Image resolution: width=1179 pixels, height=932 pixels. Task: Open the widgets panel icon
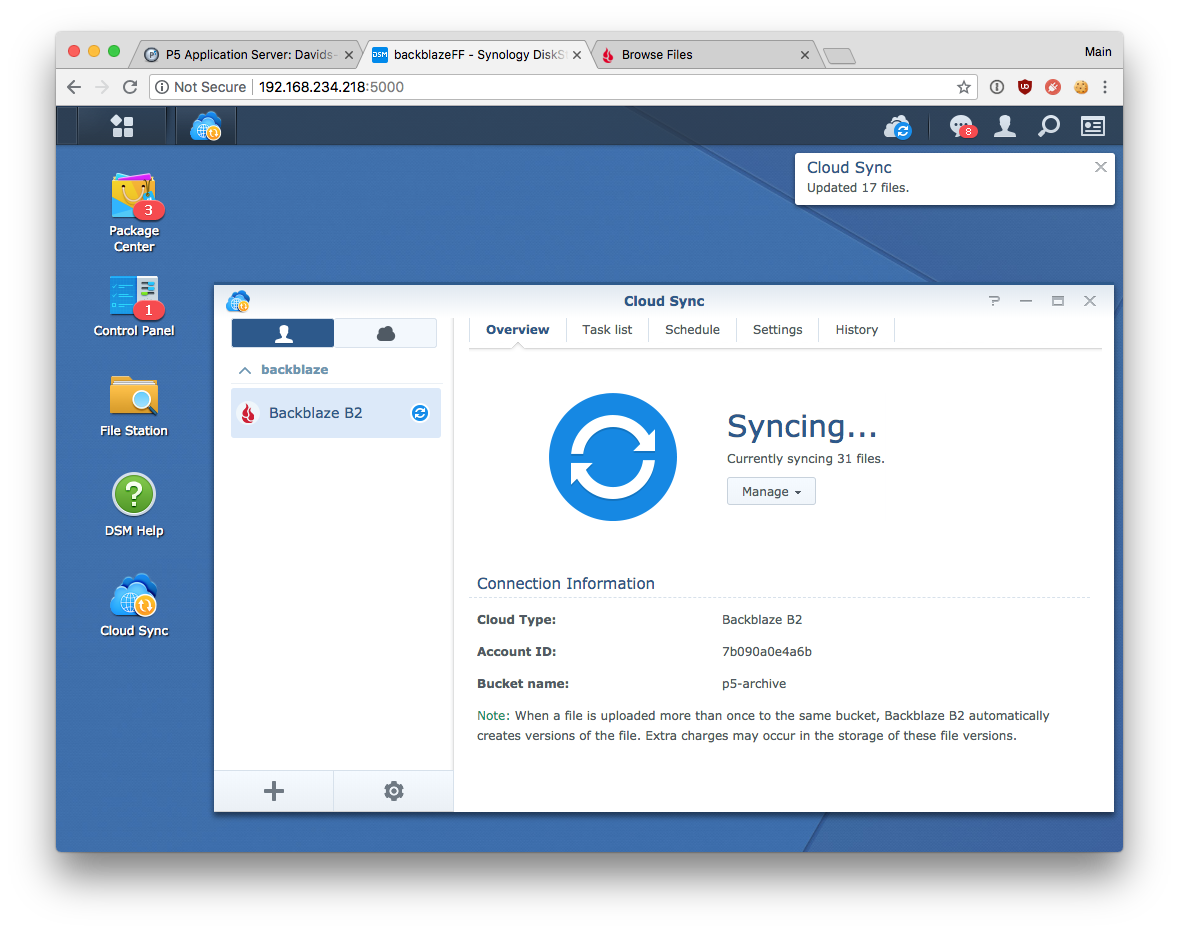(1093, 126)
